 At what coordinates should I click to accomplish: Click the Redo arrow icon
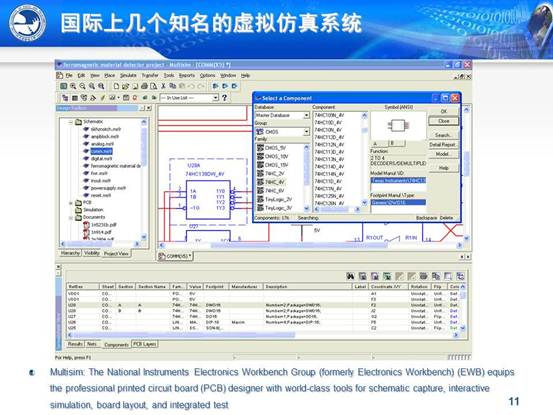[x=201, y=86]
